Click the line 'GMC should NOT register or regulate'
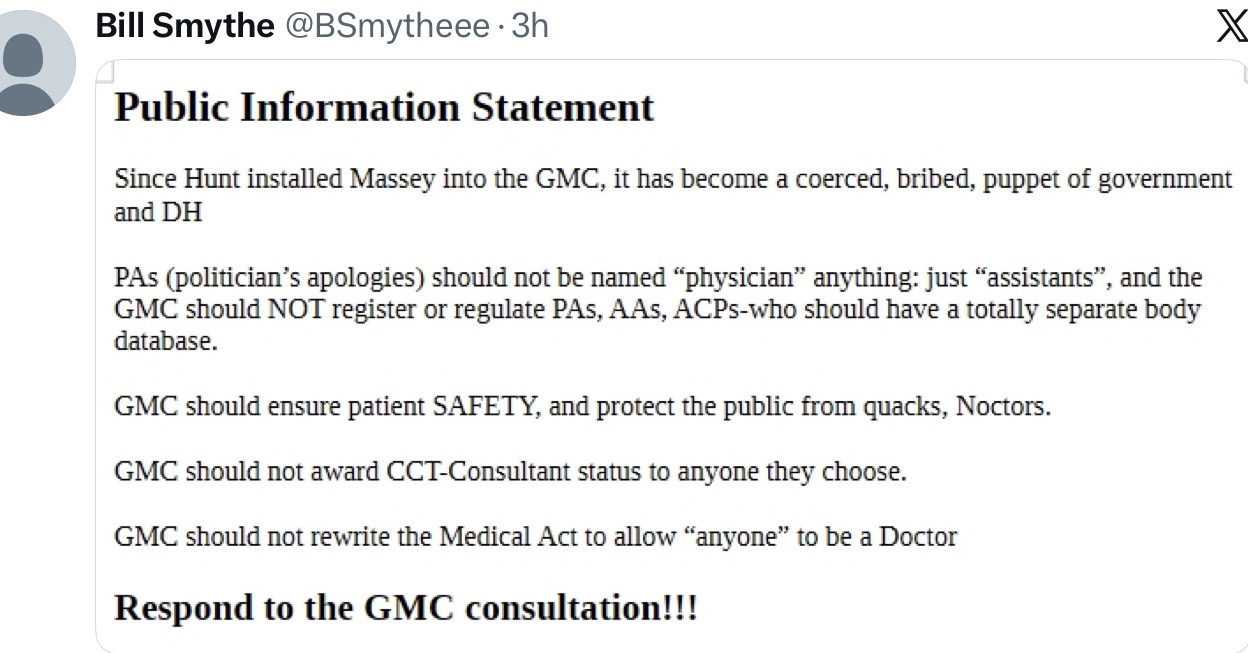 [657, 309]
